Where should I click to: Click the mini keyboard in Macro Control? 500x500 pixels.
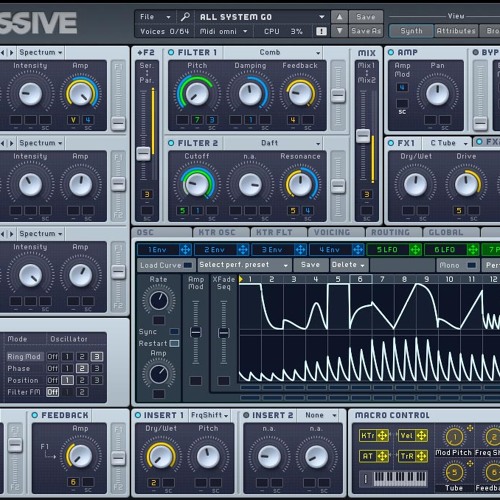point(400,479)
